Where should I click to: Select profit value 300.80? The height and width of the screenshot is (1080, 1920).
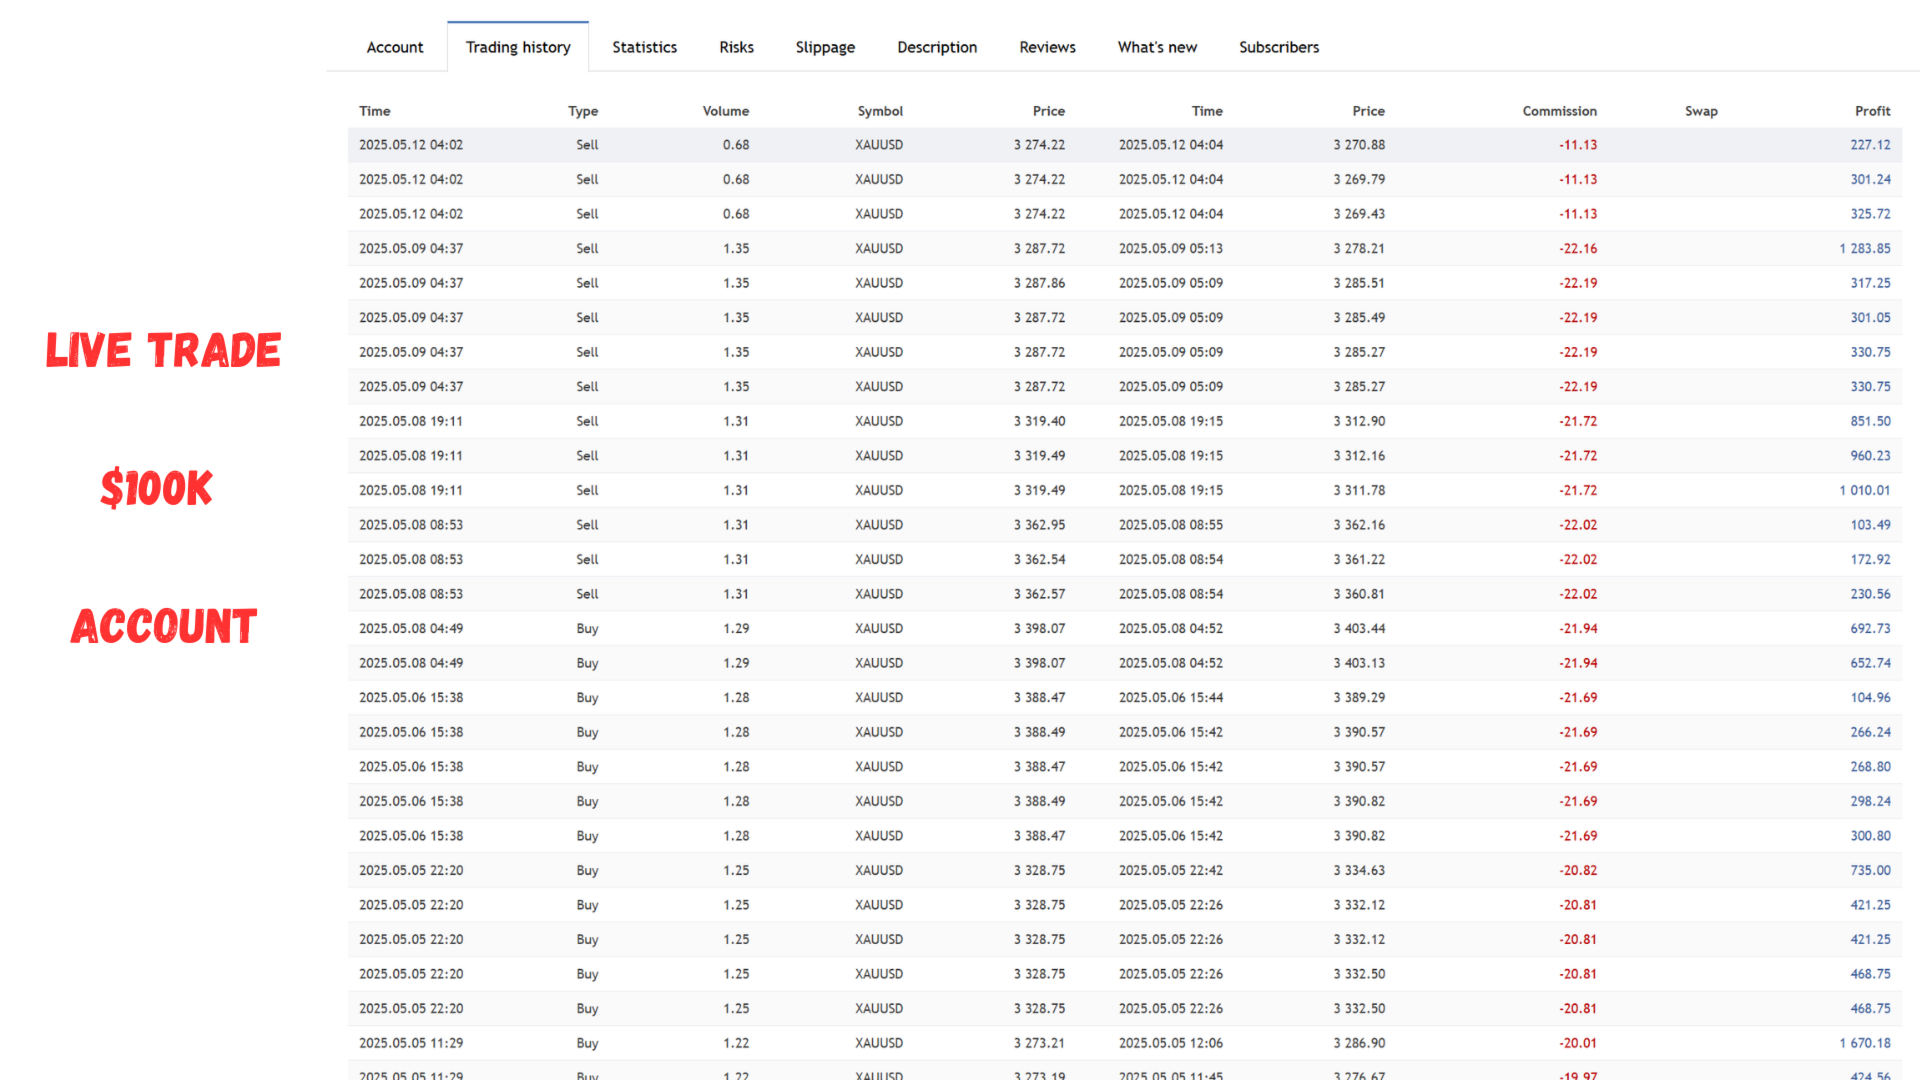(x=1870, y=836)
